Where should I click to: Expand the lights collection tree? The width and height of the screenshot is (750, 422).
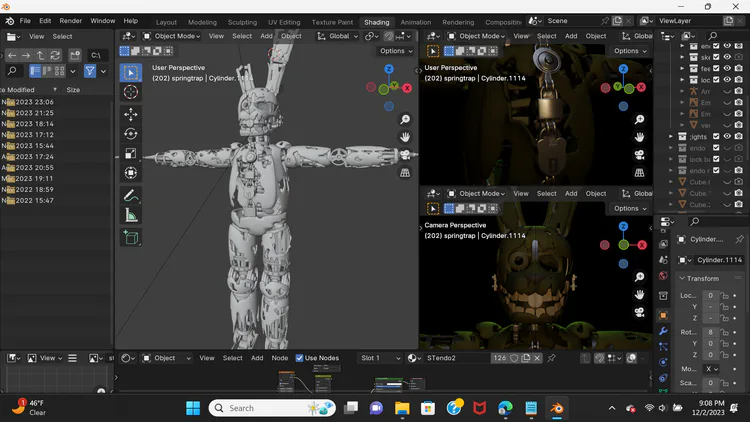[x=671, y=136]
